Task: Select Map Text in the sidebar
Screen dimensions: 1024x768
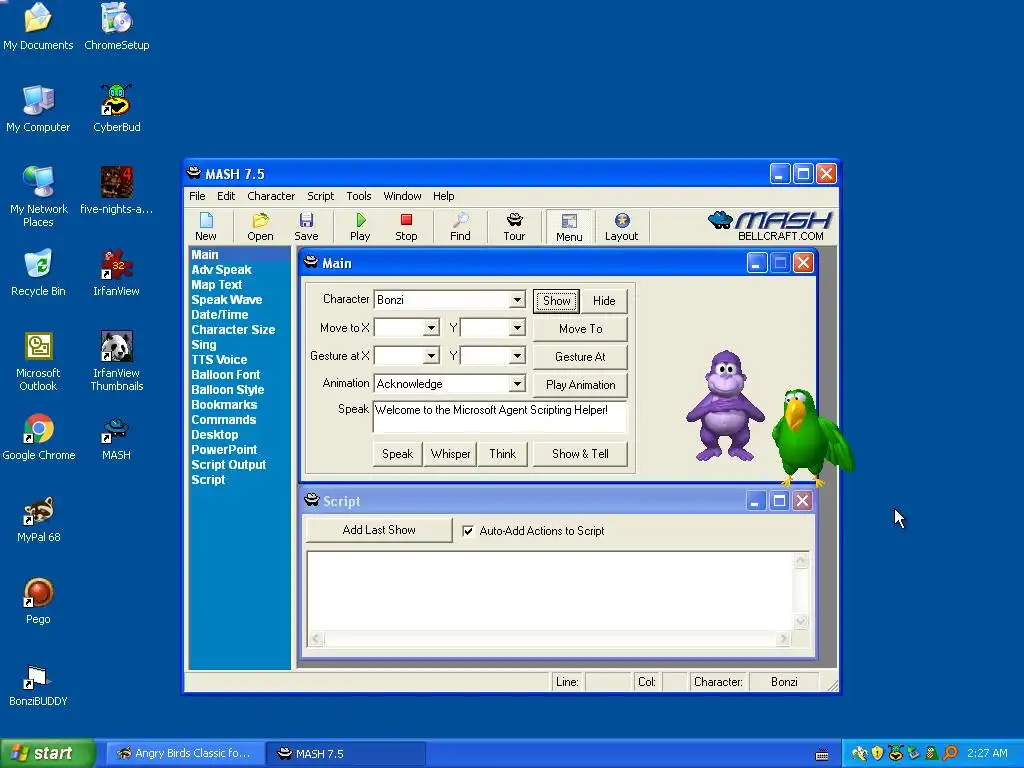Action: click(217, 285)
